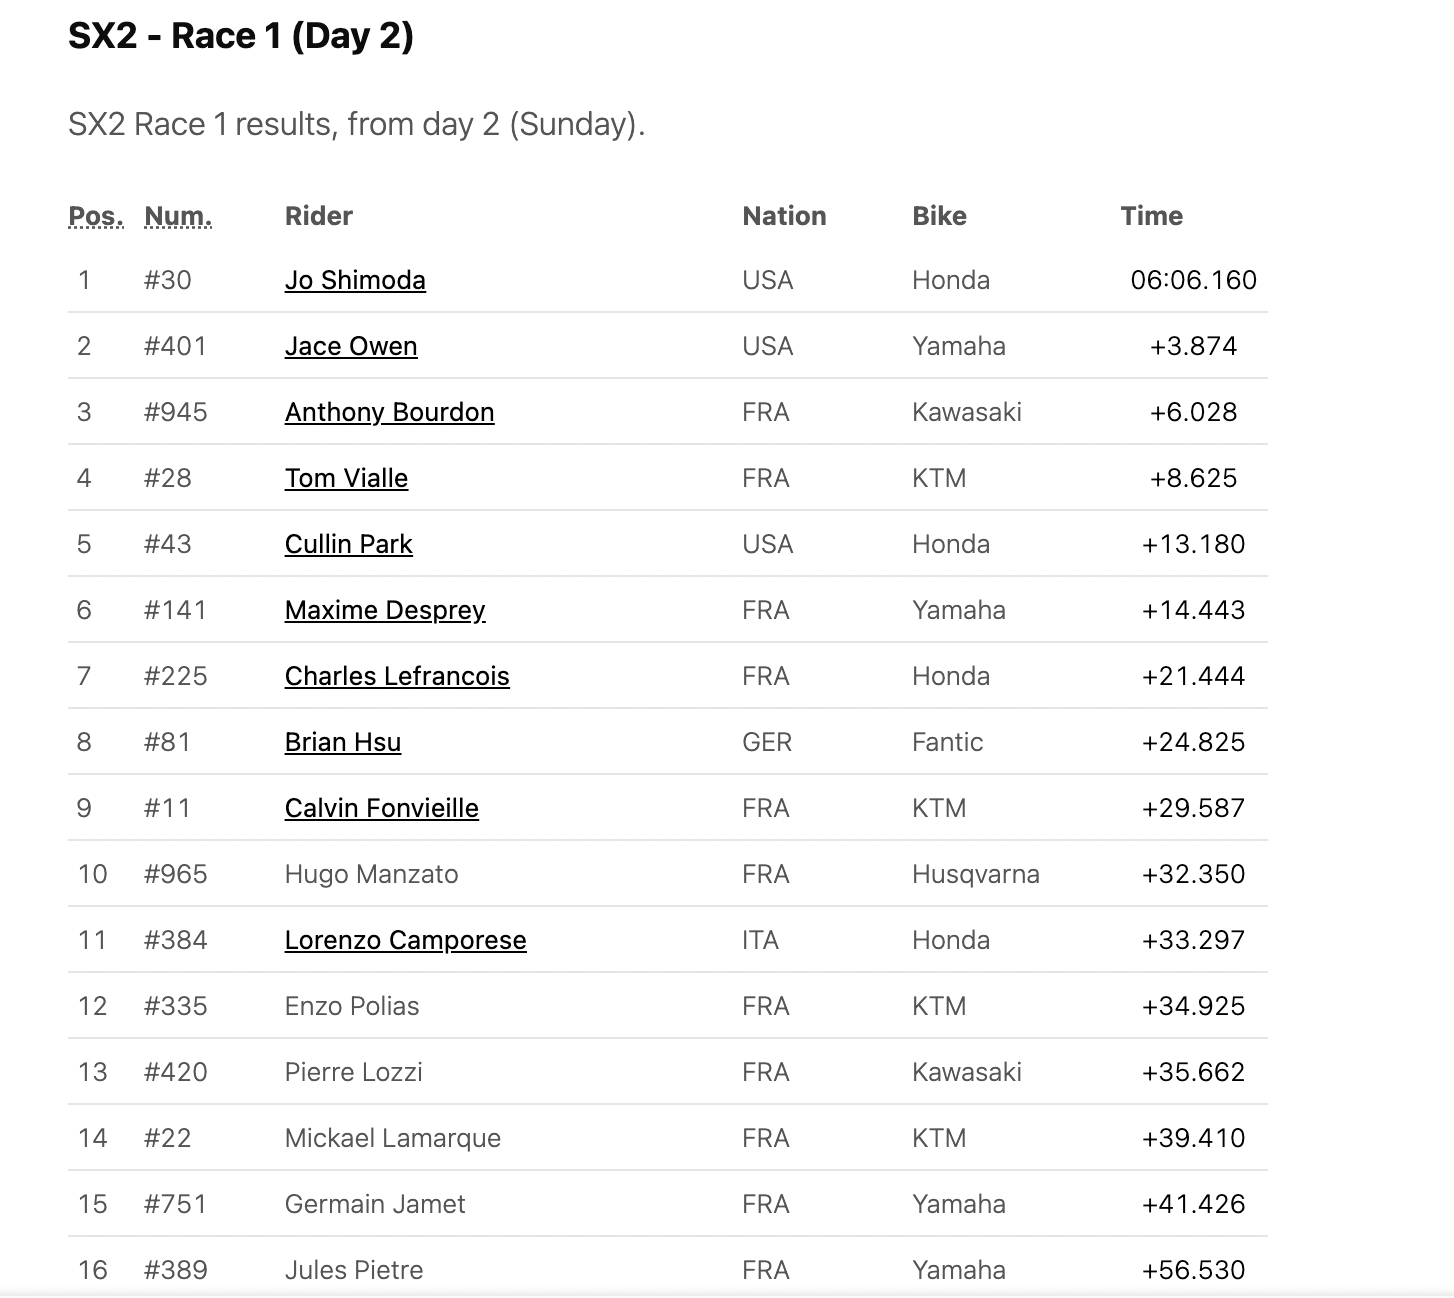Click the Rider column header

[319, 216]
